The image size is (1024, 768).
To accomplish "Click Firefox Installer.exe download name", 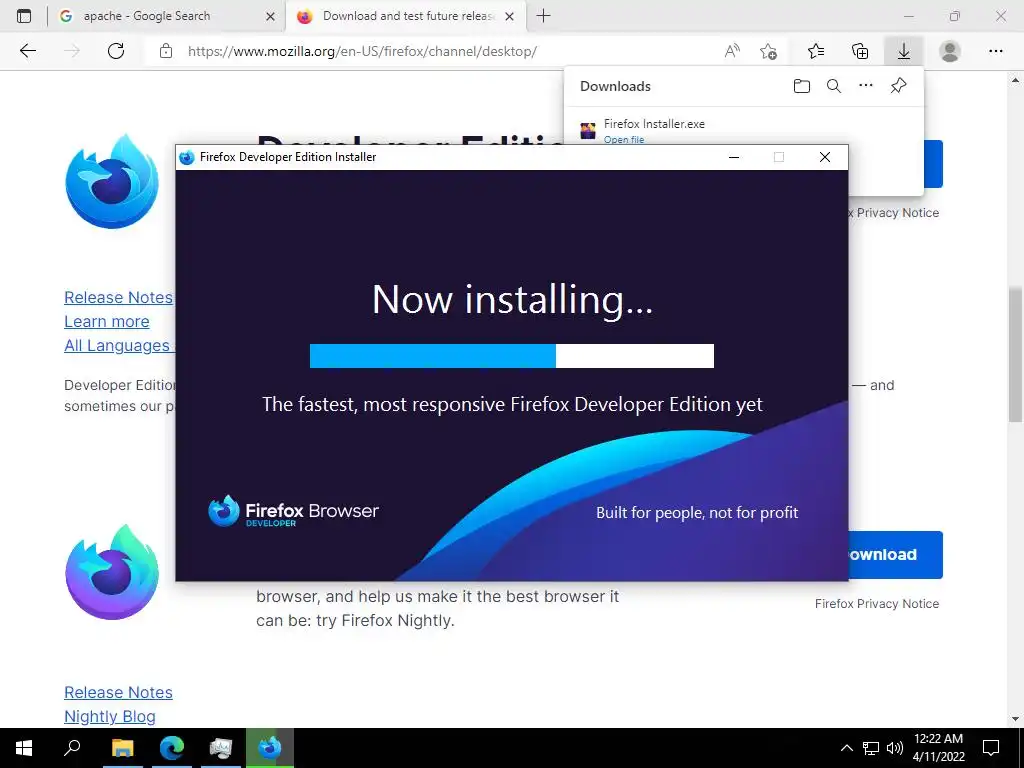I will [654, 123].
